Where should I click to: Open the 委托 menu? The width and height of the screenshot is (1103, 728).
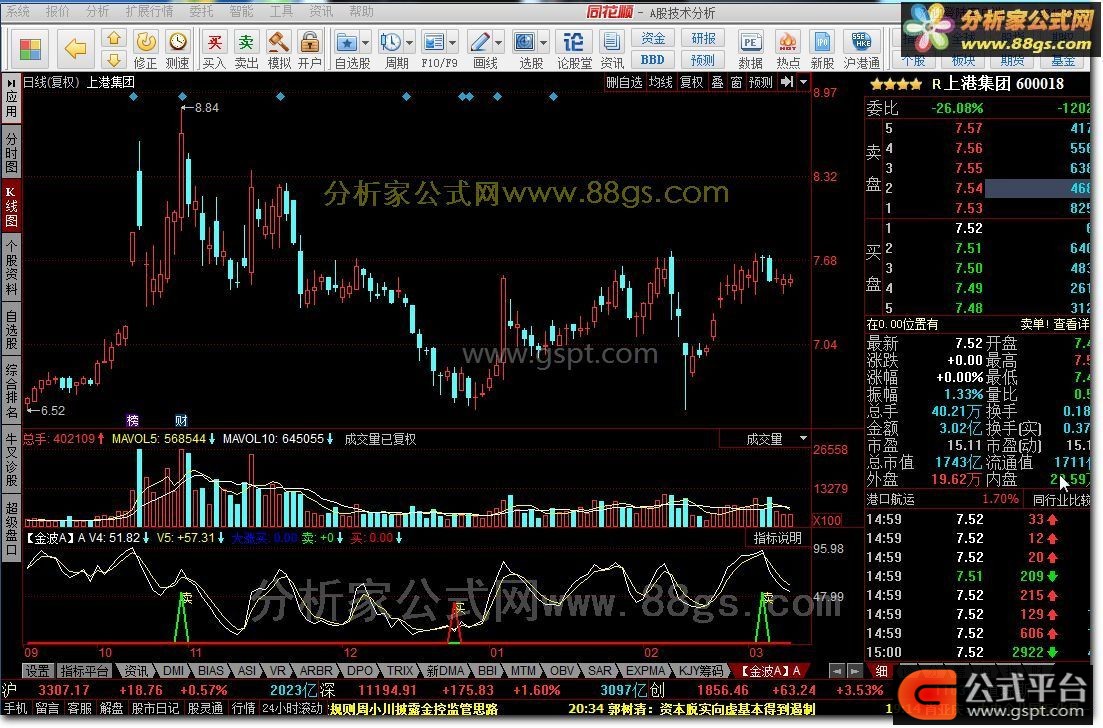pyautogui.click(x=201, y=11)
